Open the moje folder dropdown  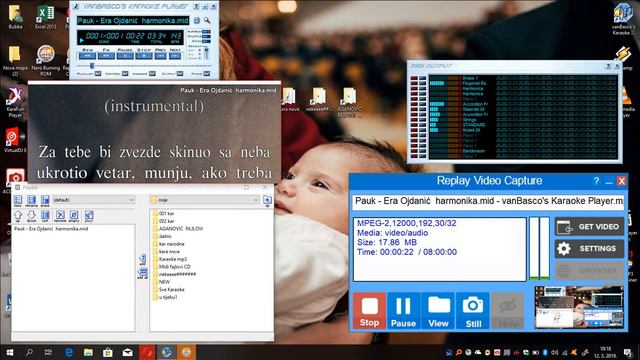click(x=204, y=200)
